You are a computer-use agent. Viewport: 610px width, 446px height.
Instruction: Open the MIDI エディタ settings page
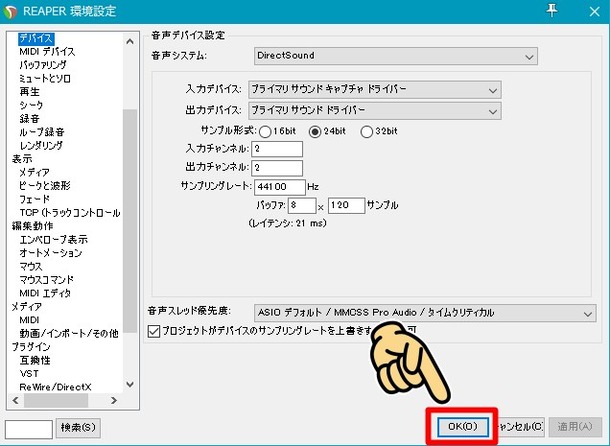coord(45,293)
